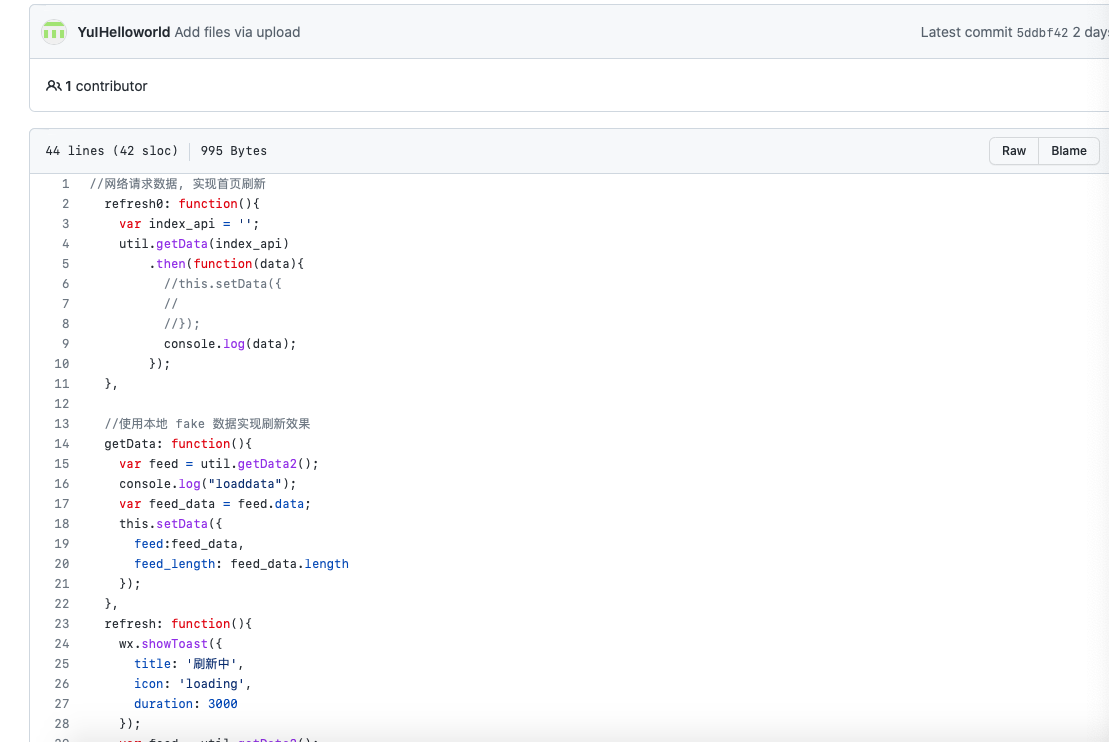Click the "title: '刷新中'," code line

click(189, 663)
